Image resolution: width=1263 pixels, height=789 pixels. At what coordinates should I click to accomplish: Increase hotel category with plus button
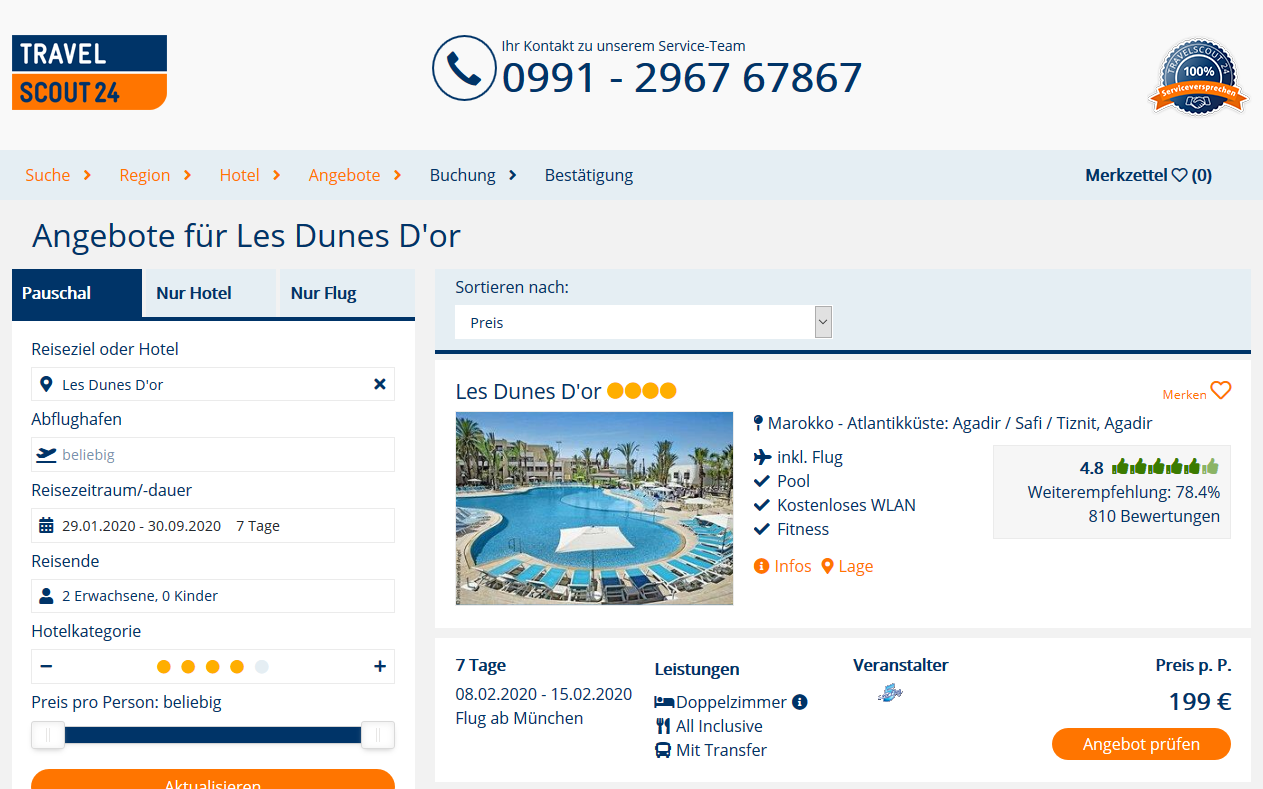(x=380, y=666)
